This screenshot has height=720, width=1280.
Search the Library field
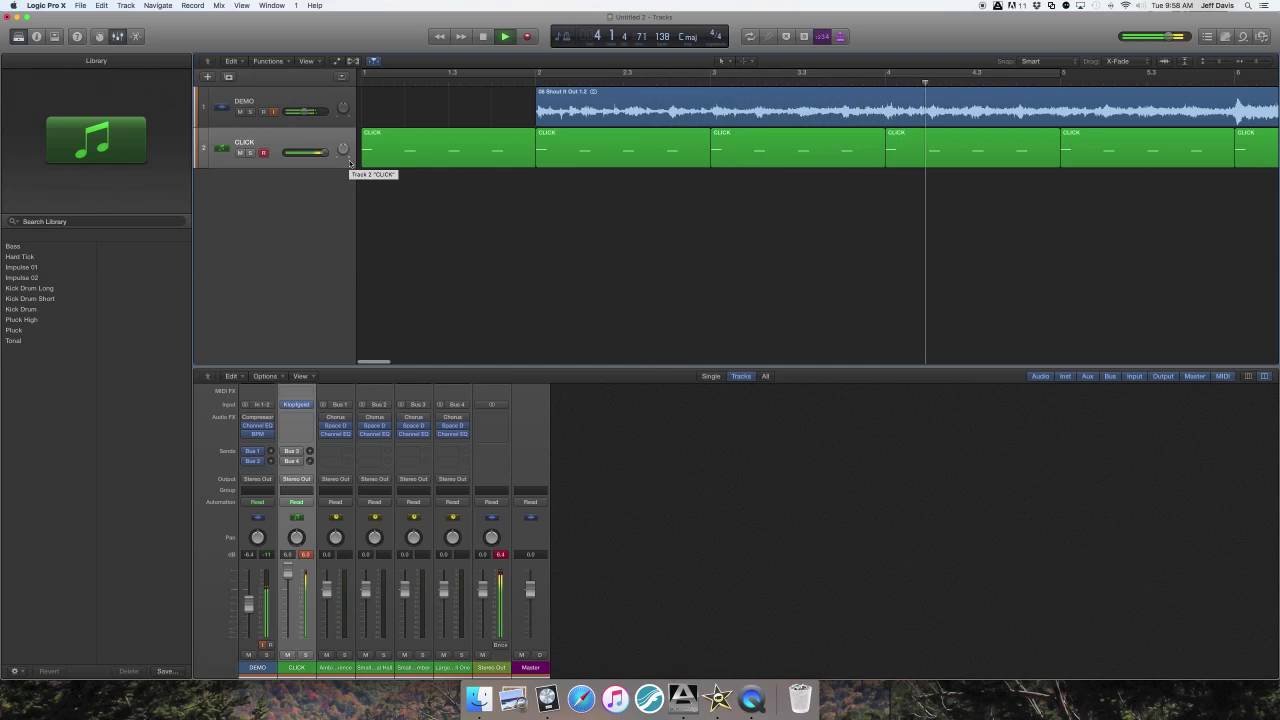97,221
